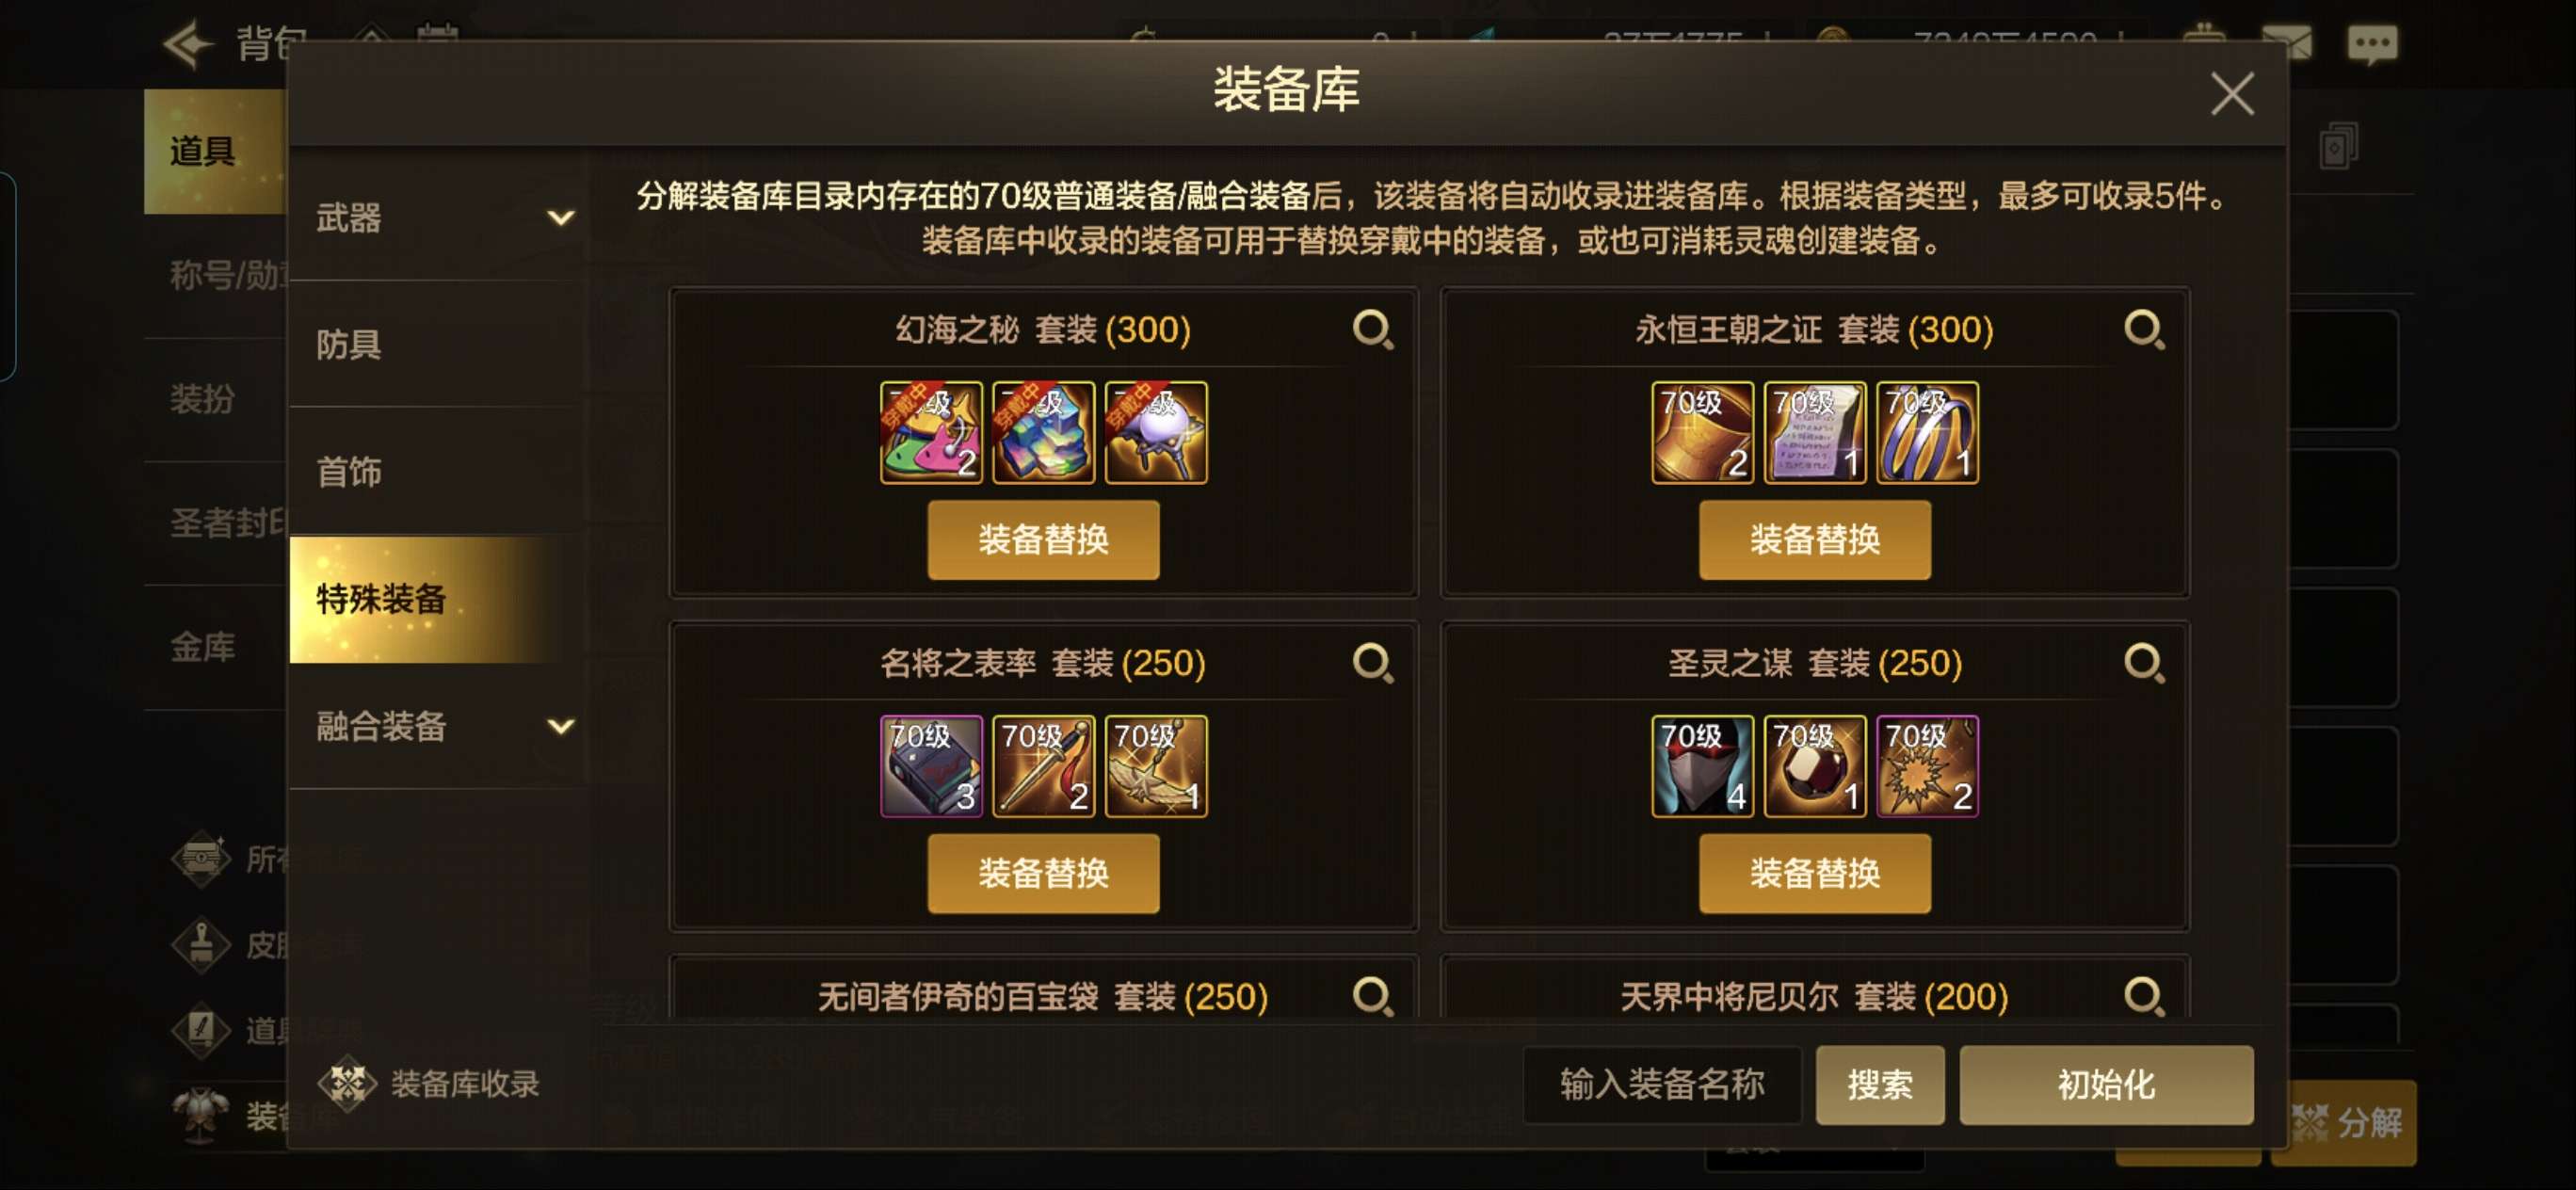Click 装备替换 under 幻海之秘 set
The height and width of the screenshot is (1190, 2576).
pyautogui.click(x=1043, y=540)
